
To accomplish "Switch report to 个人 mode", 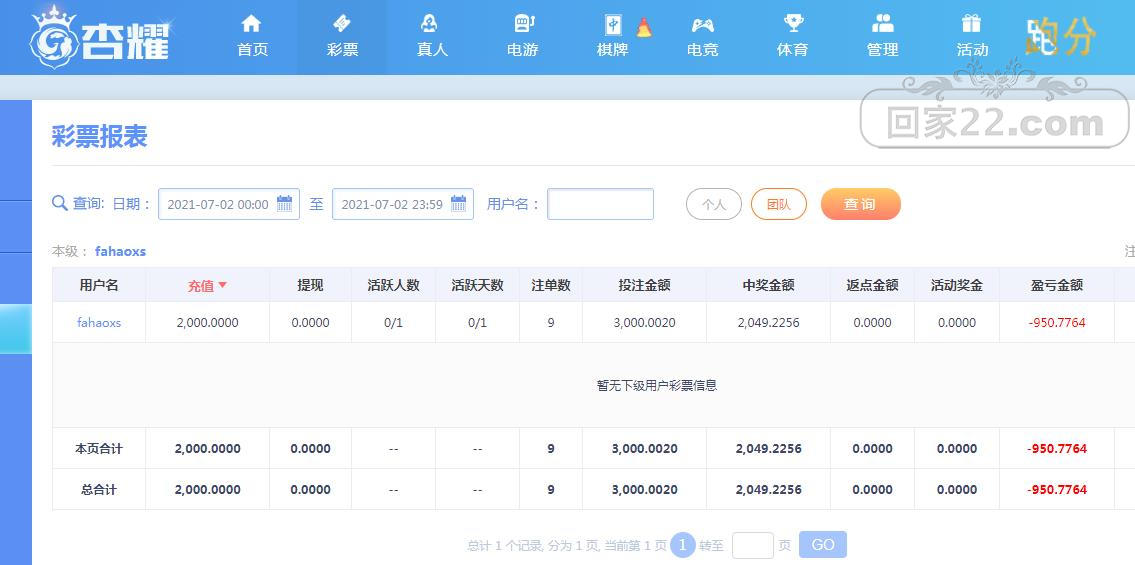I will (x=714, y=204).
